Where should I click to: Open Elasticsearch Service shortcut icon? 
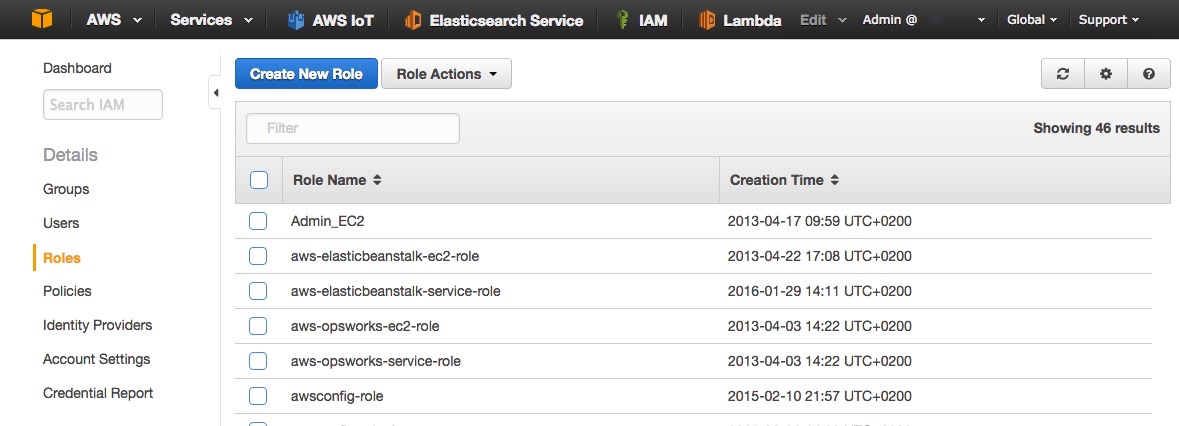click(x=413, y=20)
